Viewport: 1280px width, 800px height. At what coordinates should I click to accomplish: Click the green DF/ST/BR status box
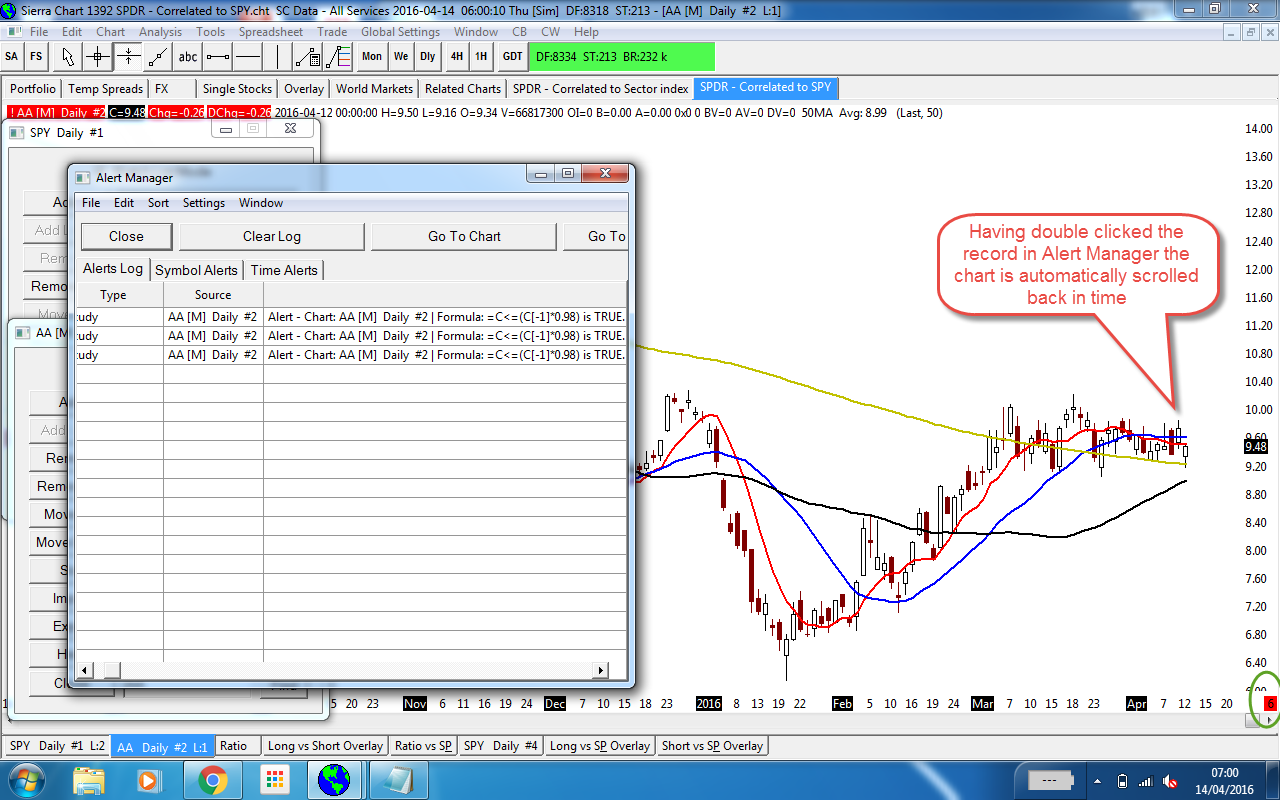click(622, 57)
